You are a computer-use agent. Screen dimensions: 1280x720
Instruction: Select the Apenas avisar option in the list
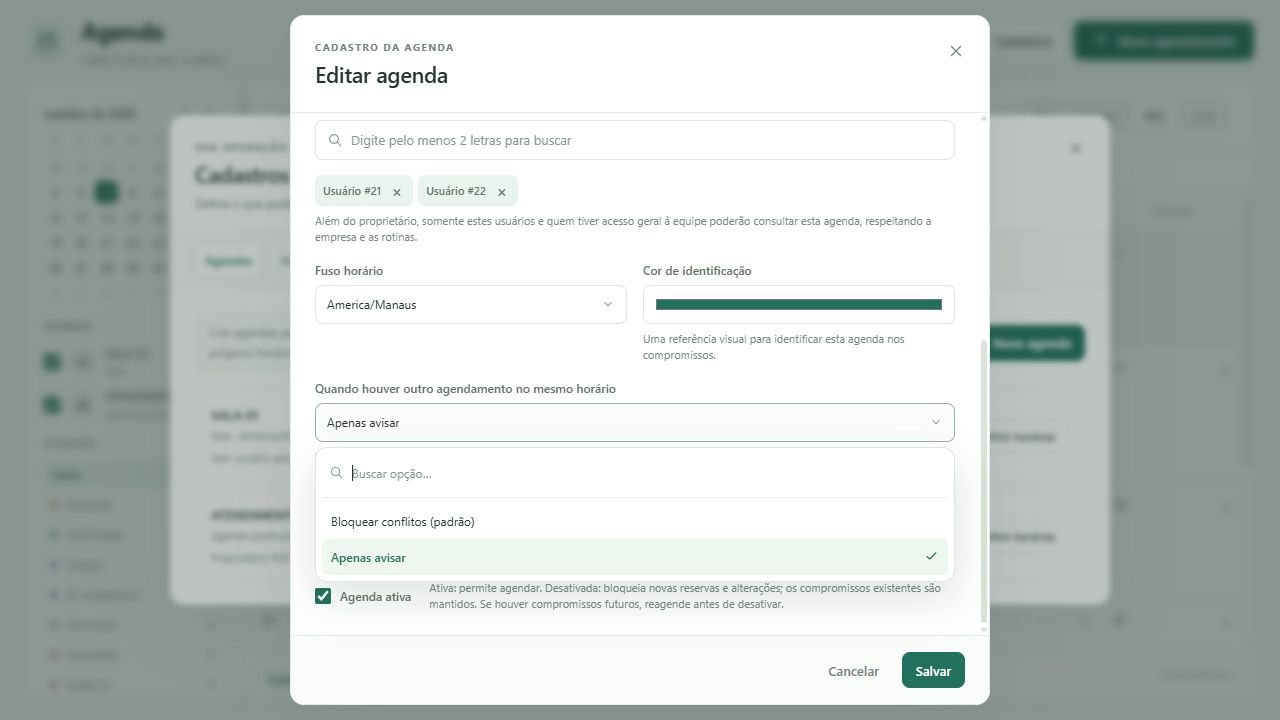click(x=635, y=558)
